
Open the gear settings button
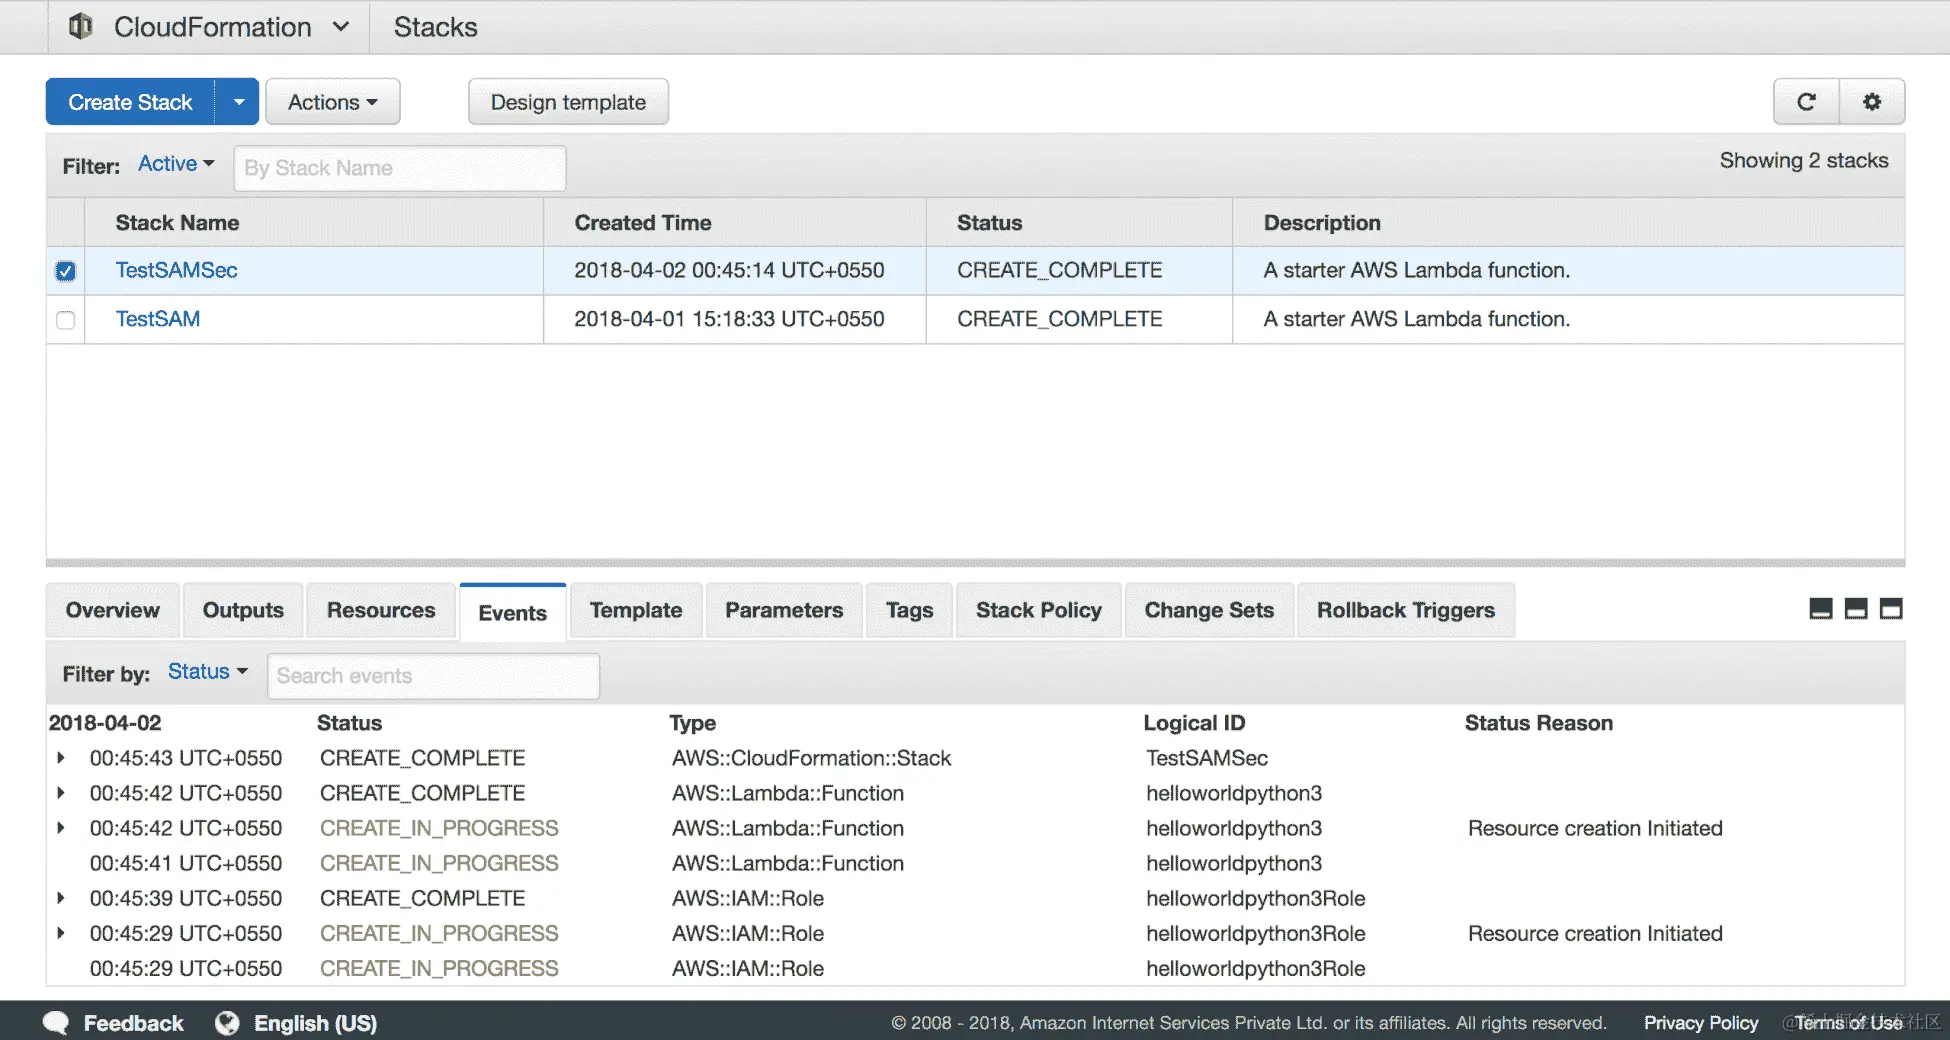point(1872,102)
